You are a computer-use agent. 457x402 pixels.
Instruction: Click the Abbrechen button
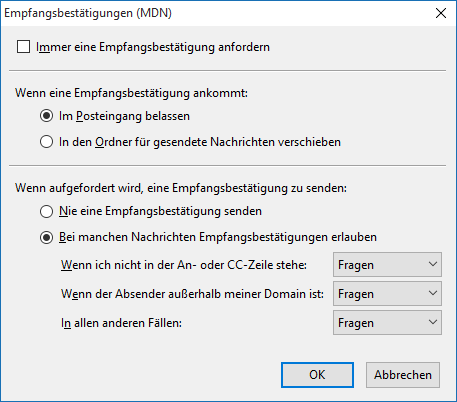pos(403,375)
